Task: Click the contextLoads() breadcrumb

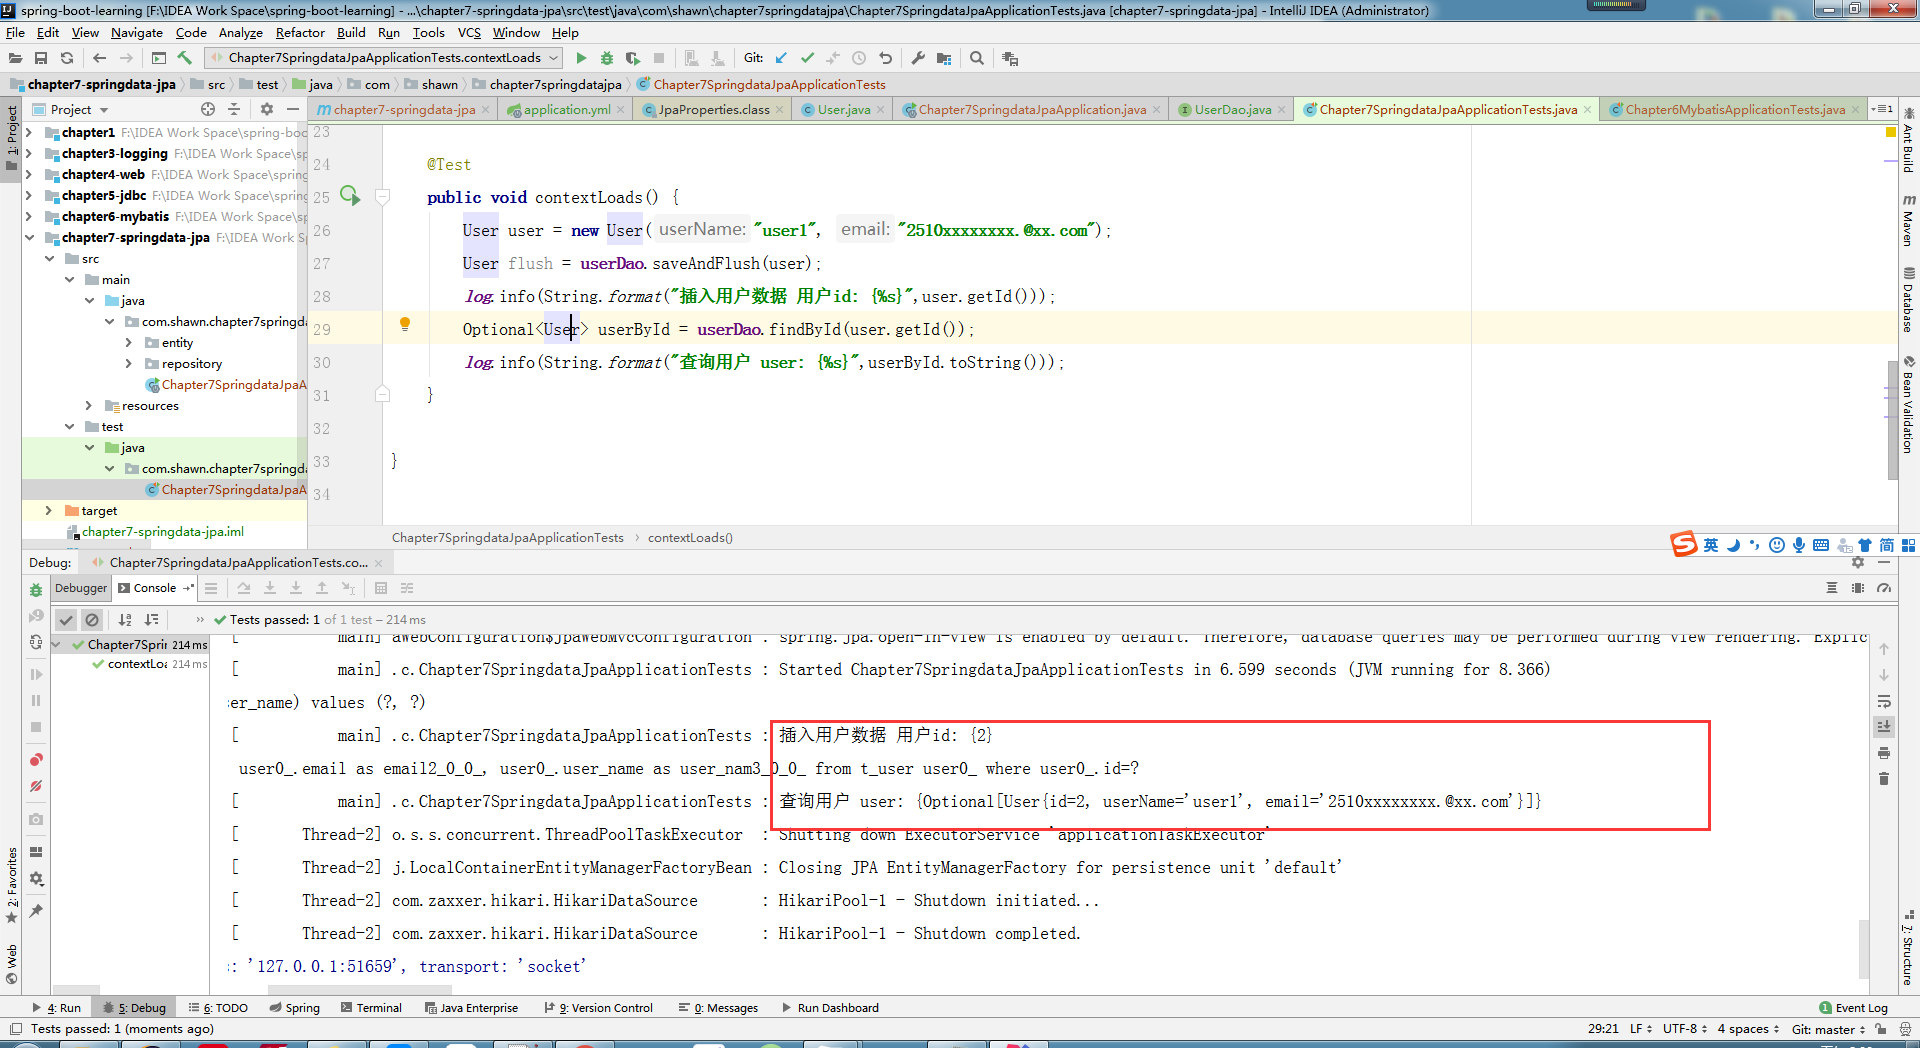Action: pos(690,538)
